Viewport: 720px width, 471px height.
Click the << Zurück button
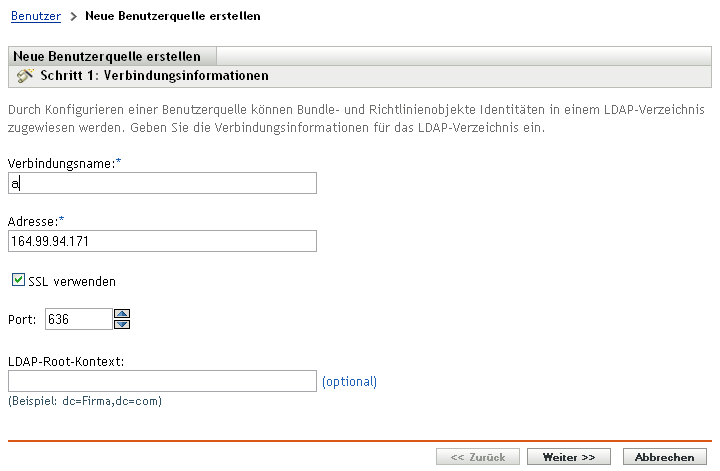[x=477, y=457]
